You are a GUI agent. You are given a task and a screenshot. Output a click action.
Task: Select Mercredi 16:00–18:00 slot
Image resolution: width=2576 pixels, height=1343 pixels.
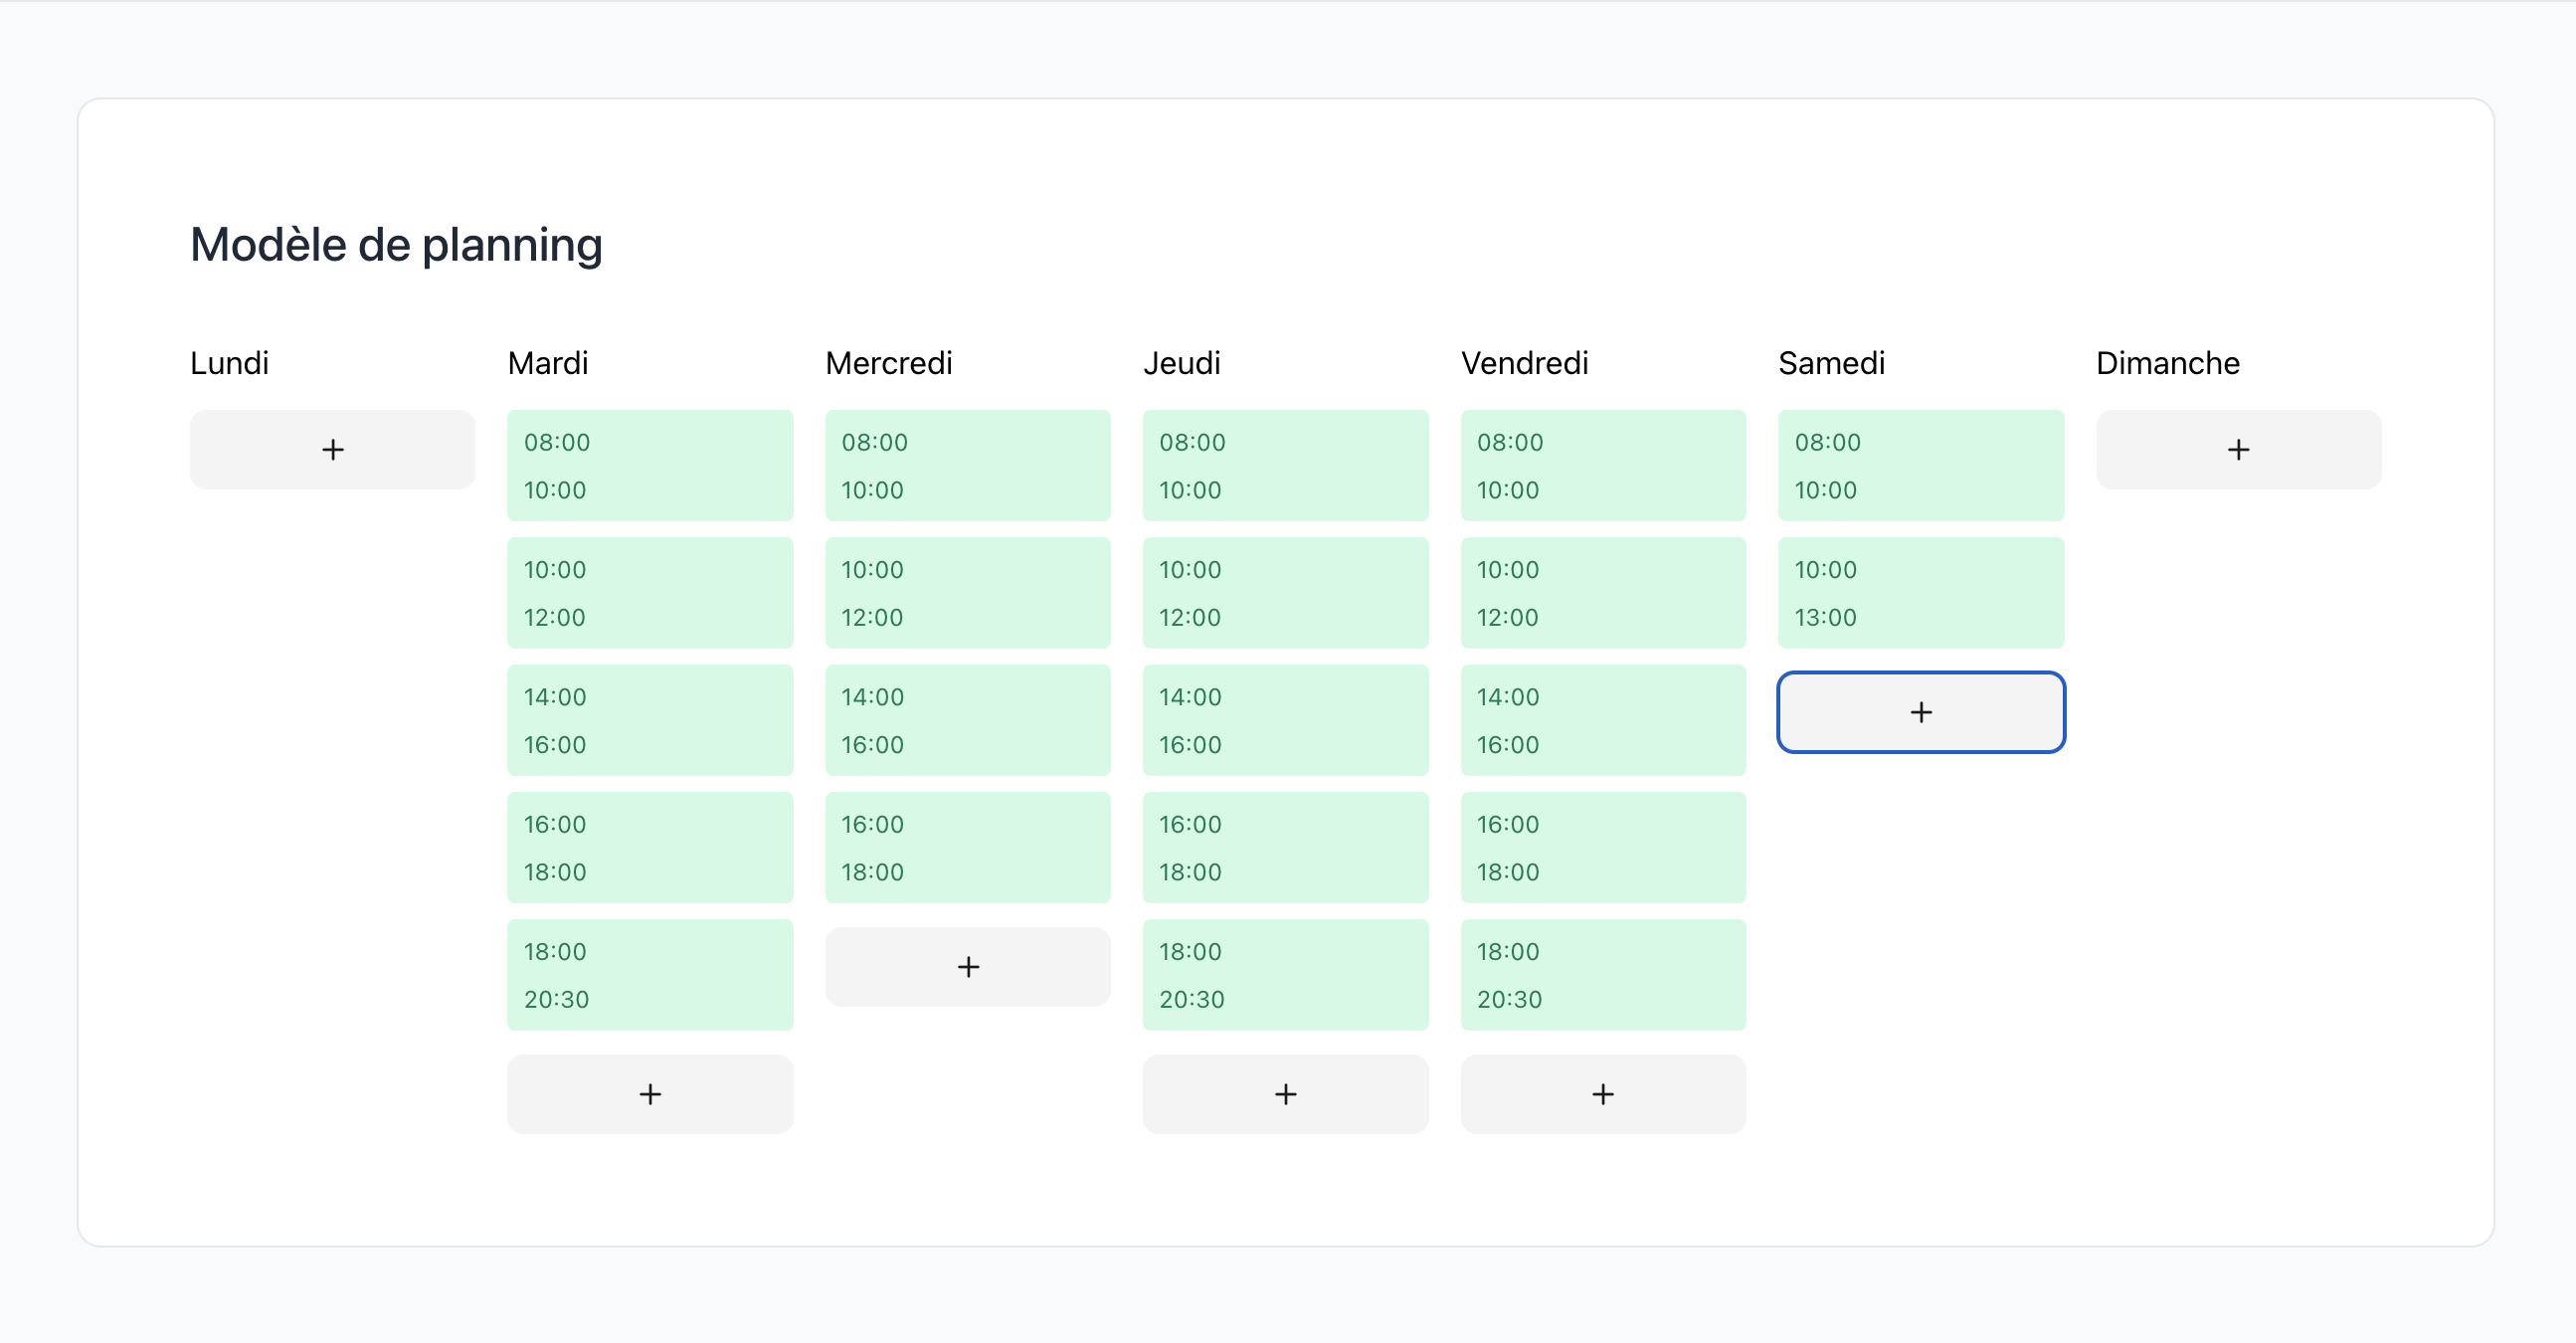point(967,848)
